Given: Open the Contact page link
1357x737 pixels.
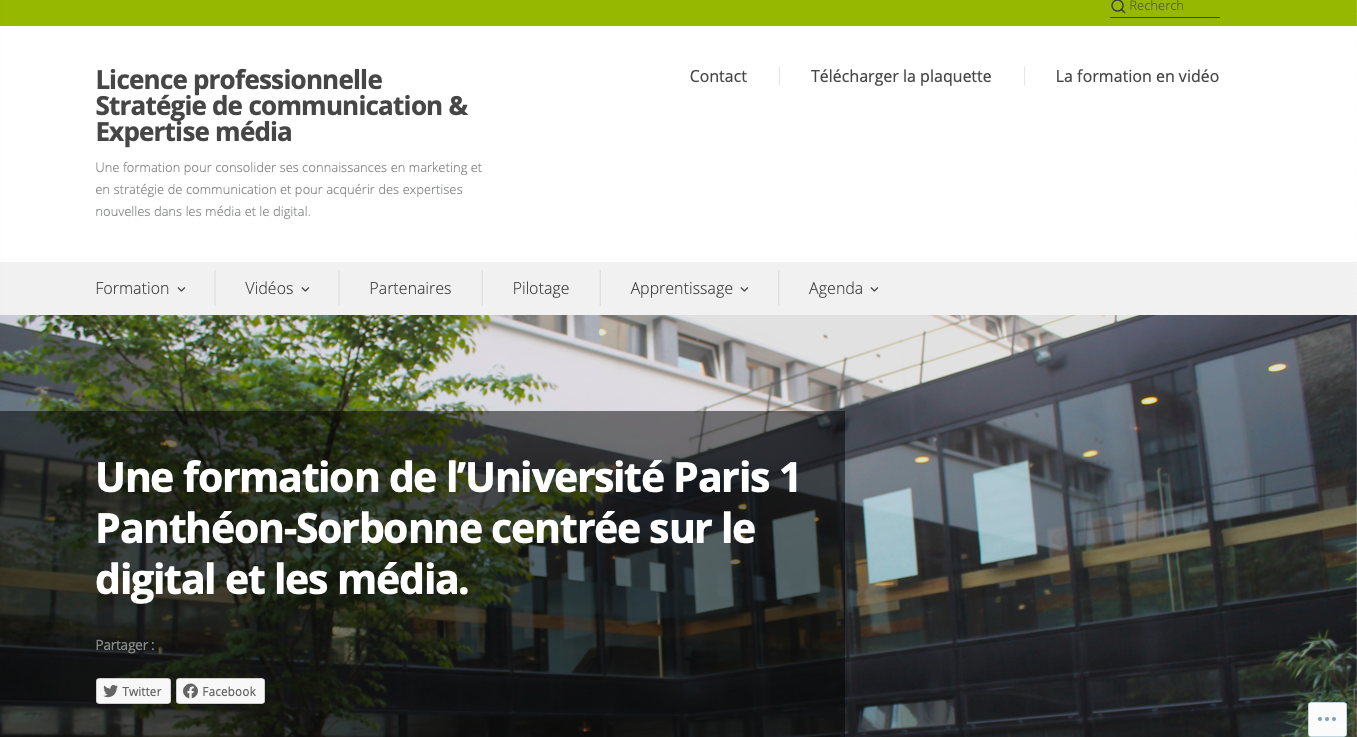Looking at the screenshot, I should 718,76.
